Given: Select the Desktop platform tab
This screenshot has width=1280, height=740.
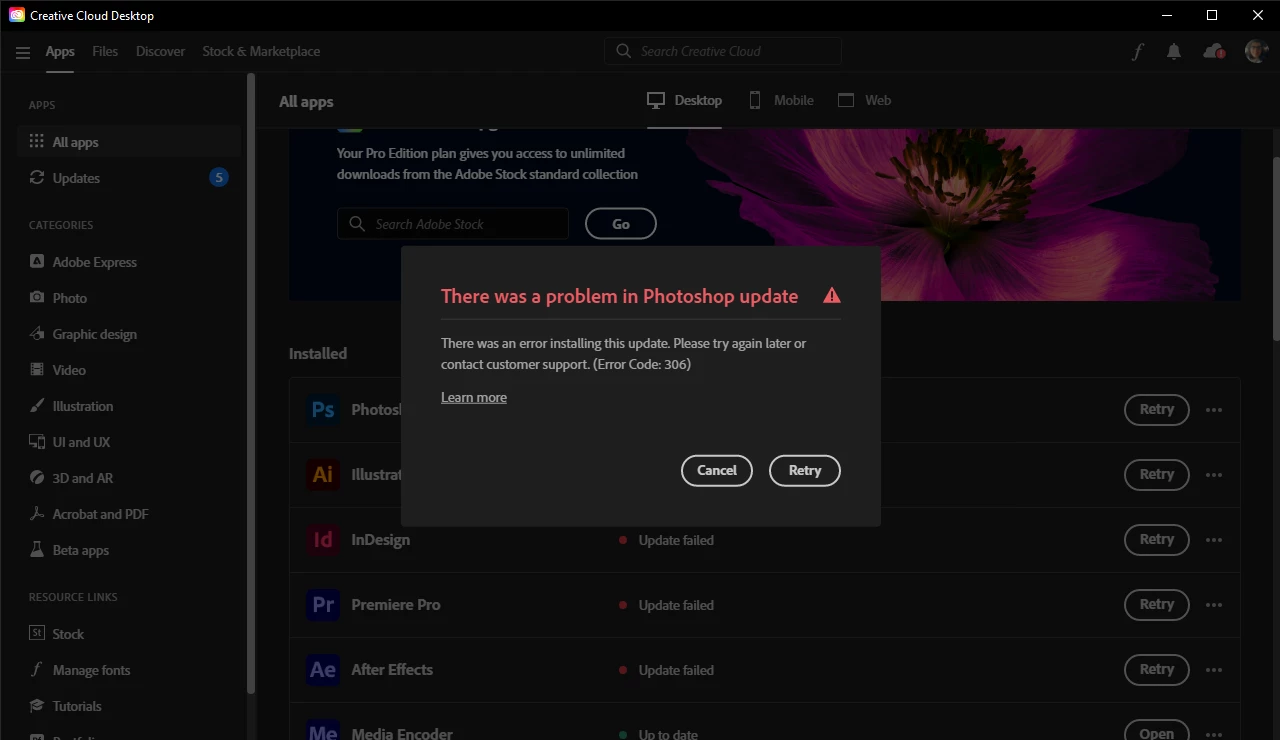Looking at the screenshot, I should click(684, 100).
